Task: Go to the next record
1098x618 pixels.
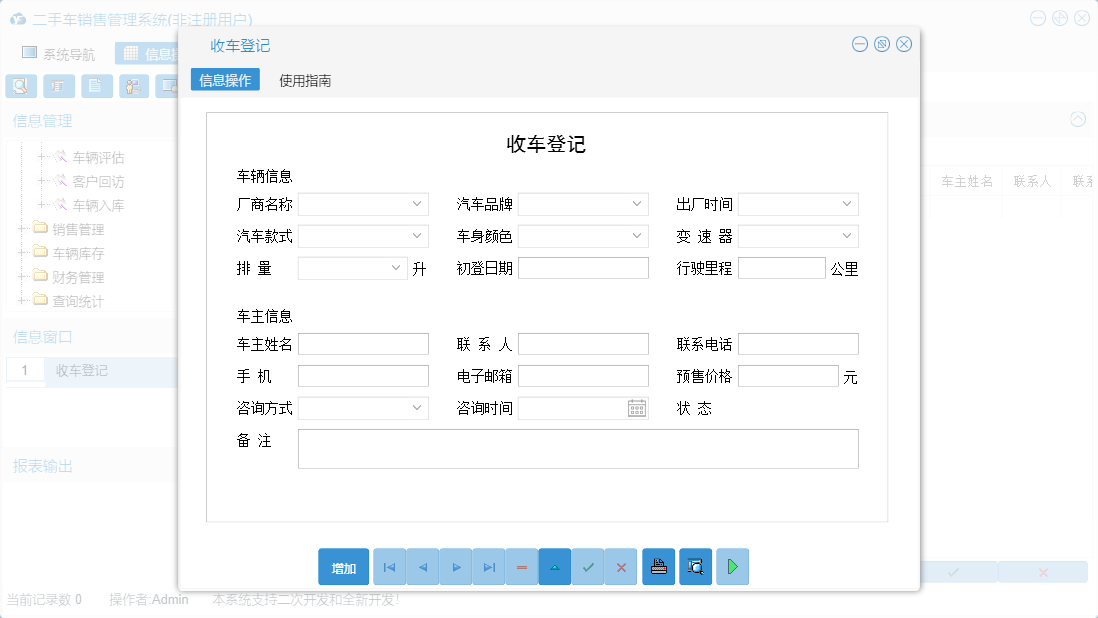Action: click(x=455, y=567)
